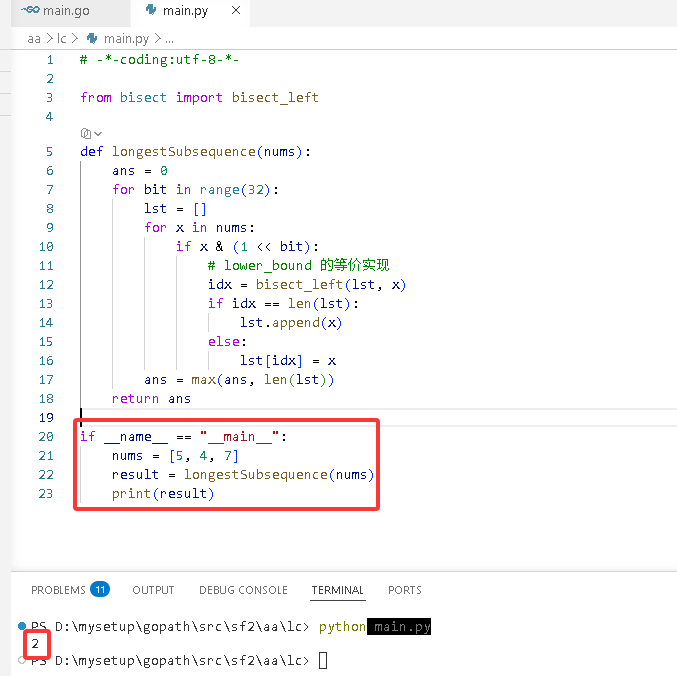Click main.py in the breadcrumb path

pos(126,39)
